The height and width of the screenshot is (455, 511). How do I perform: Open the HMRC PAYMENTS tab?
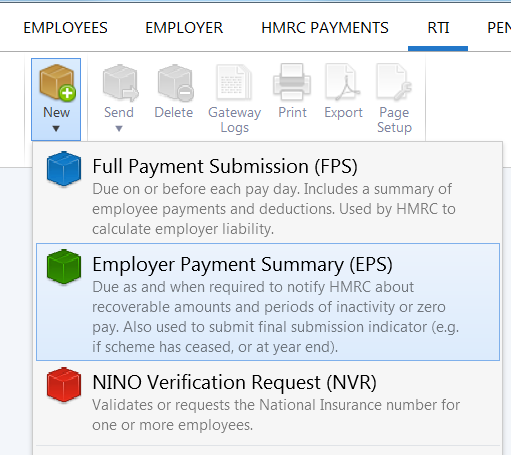325,28
